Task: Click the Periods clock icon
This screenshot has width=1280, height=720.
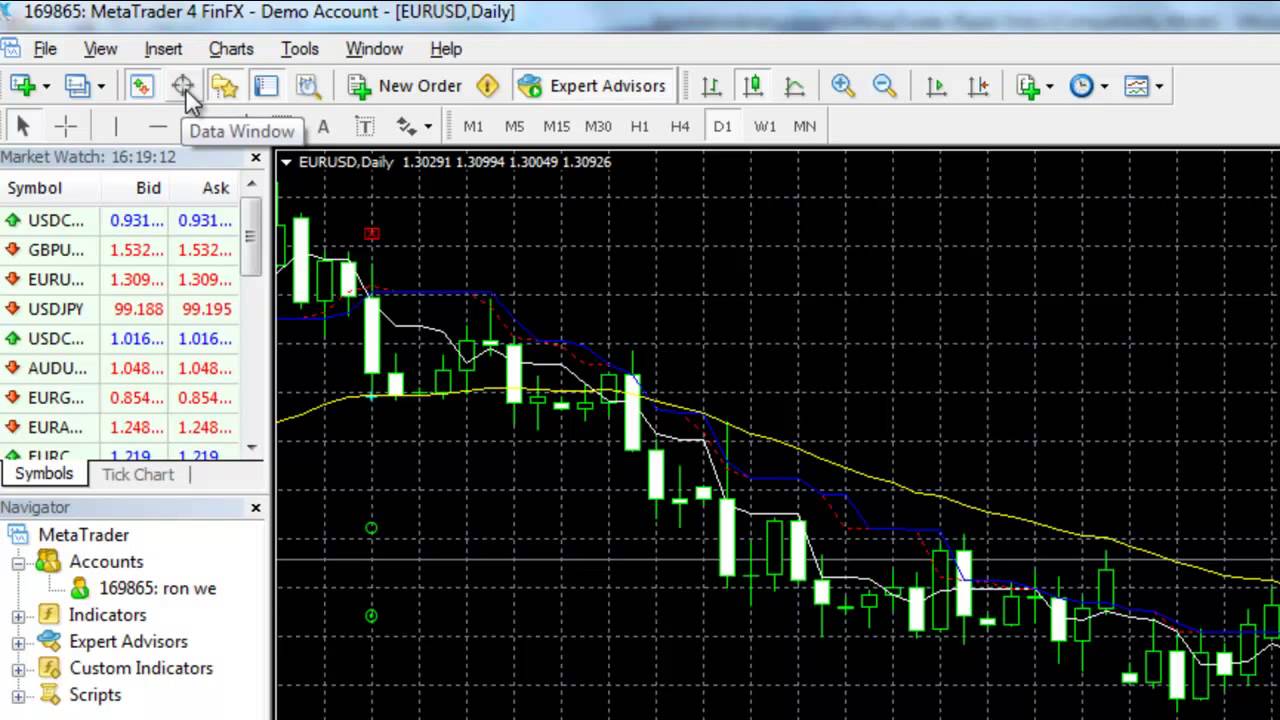Action: point(1081,86)
